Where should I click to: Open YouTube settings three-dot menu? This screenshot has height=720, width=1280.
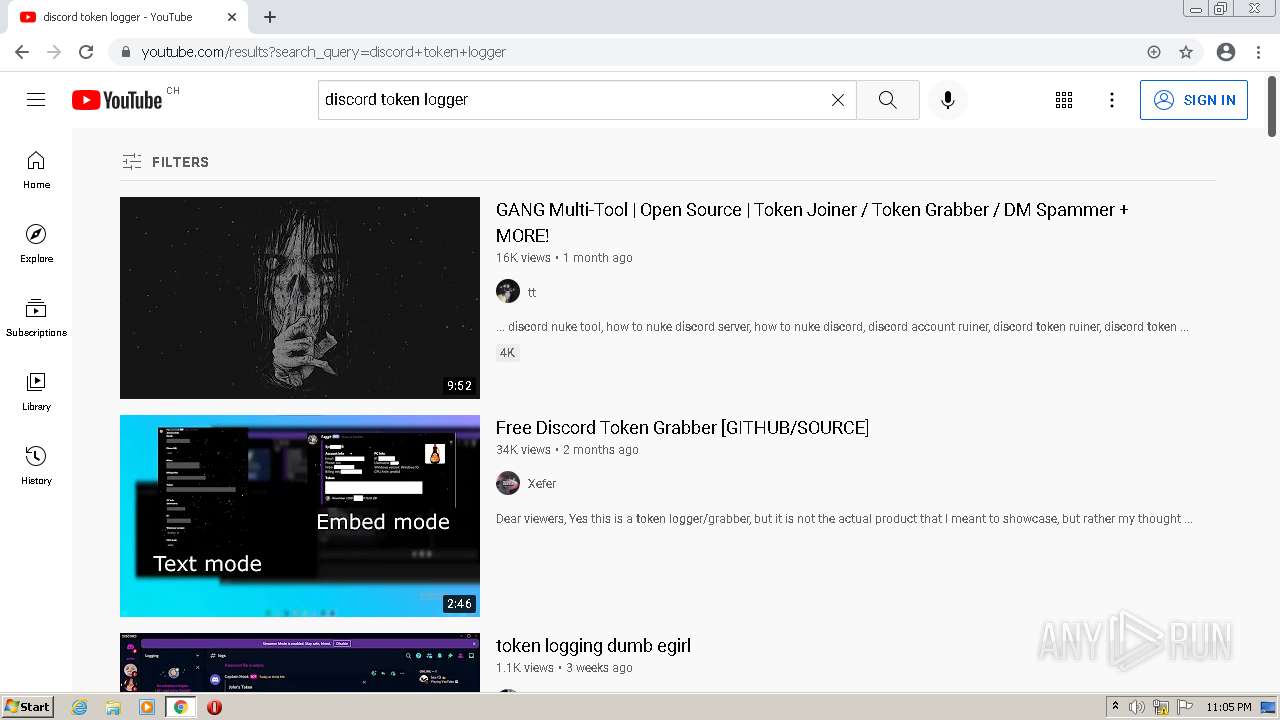[1112, 100]
